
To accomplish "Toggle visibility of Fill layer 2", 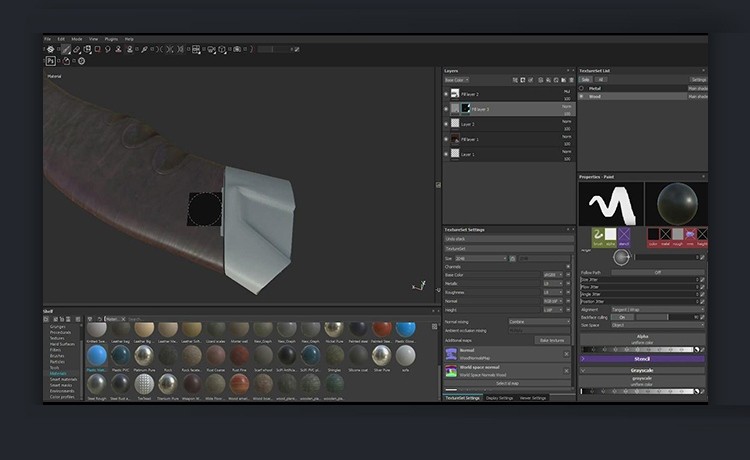I will click(x=446, y=94).
